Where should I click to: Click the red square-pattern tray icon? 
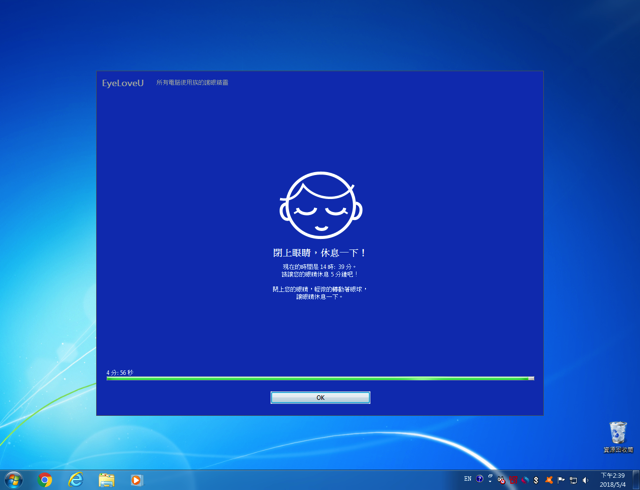click(x=513, y=480)
